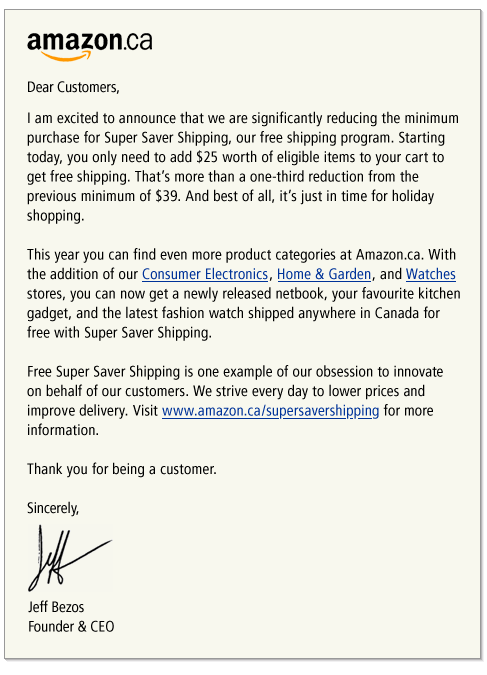Click the orange smile arrow under logo
The image size is (487, 675).
[x=66, y=56]
